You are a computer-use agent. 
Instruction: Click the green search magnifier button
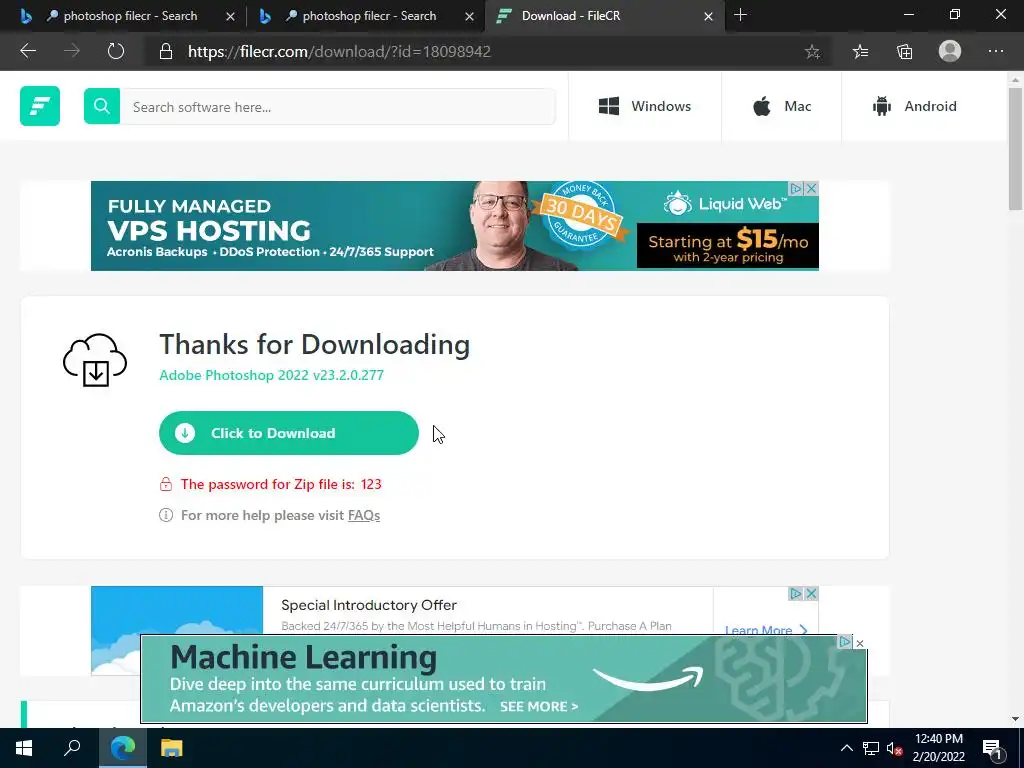tap(102, 106)
